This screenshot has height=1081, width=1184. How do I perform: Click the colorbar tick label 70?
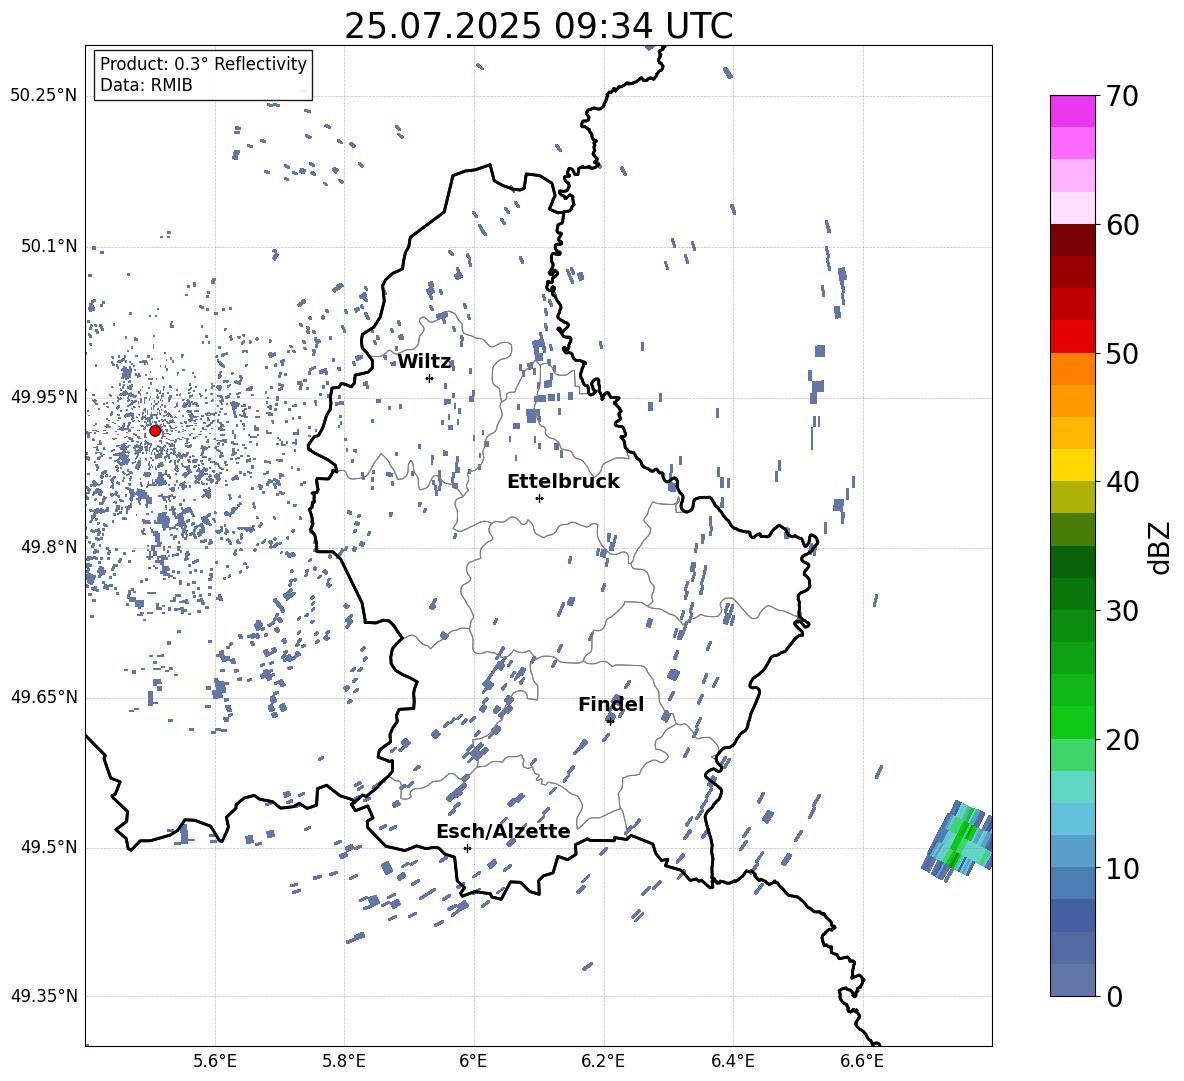[1123, 97]
